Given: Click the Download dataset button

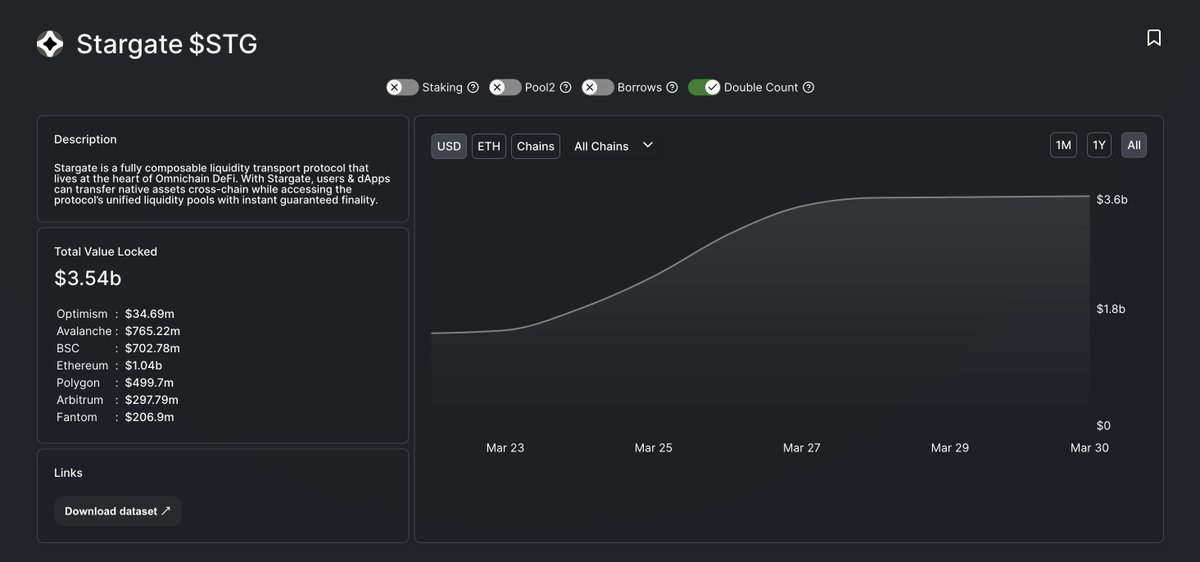Looking at the screenshot, I should pos(117,511).
